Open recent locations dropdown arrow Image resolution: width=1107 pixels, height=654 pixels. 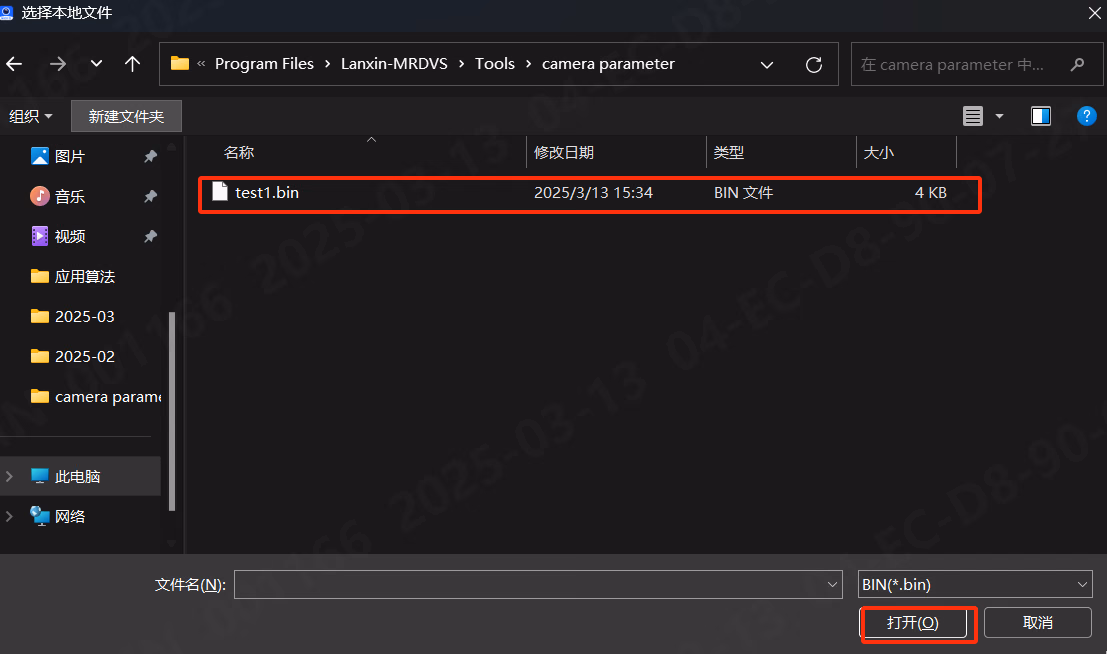(x=97, y=64)
